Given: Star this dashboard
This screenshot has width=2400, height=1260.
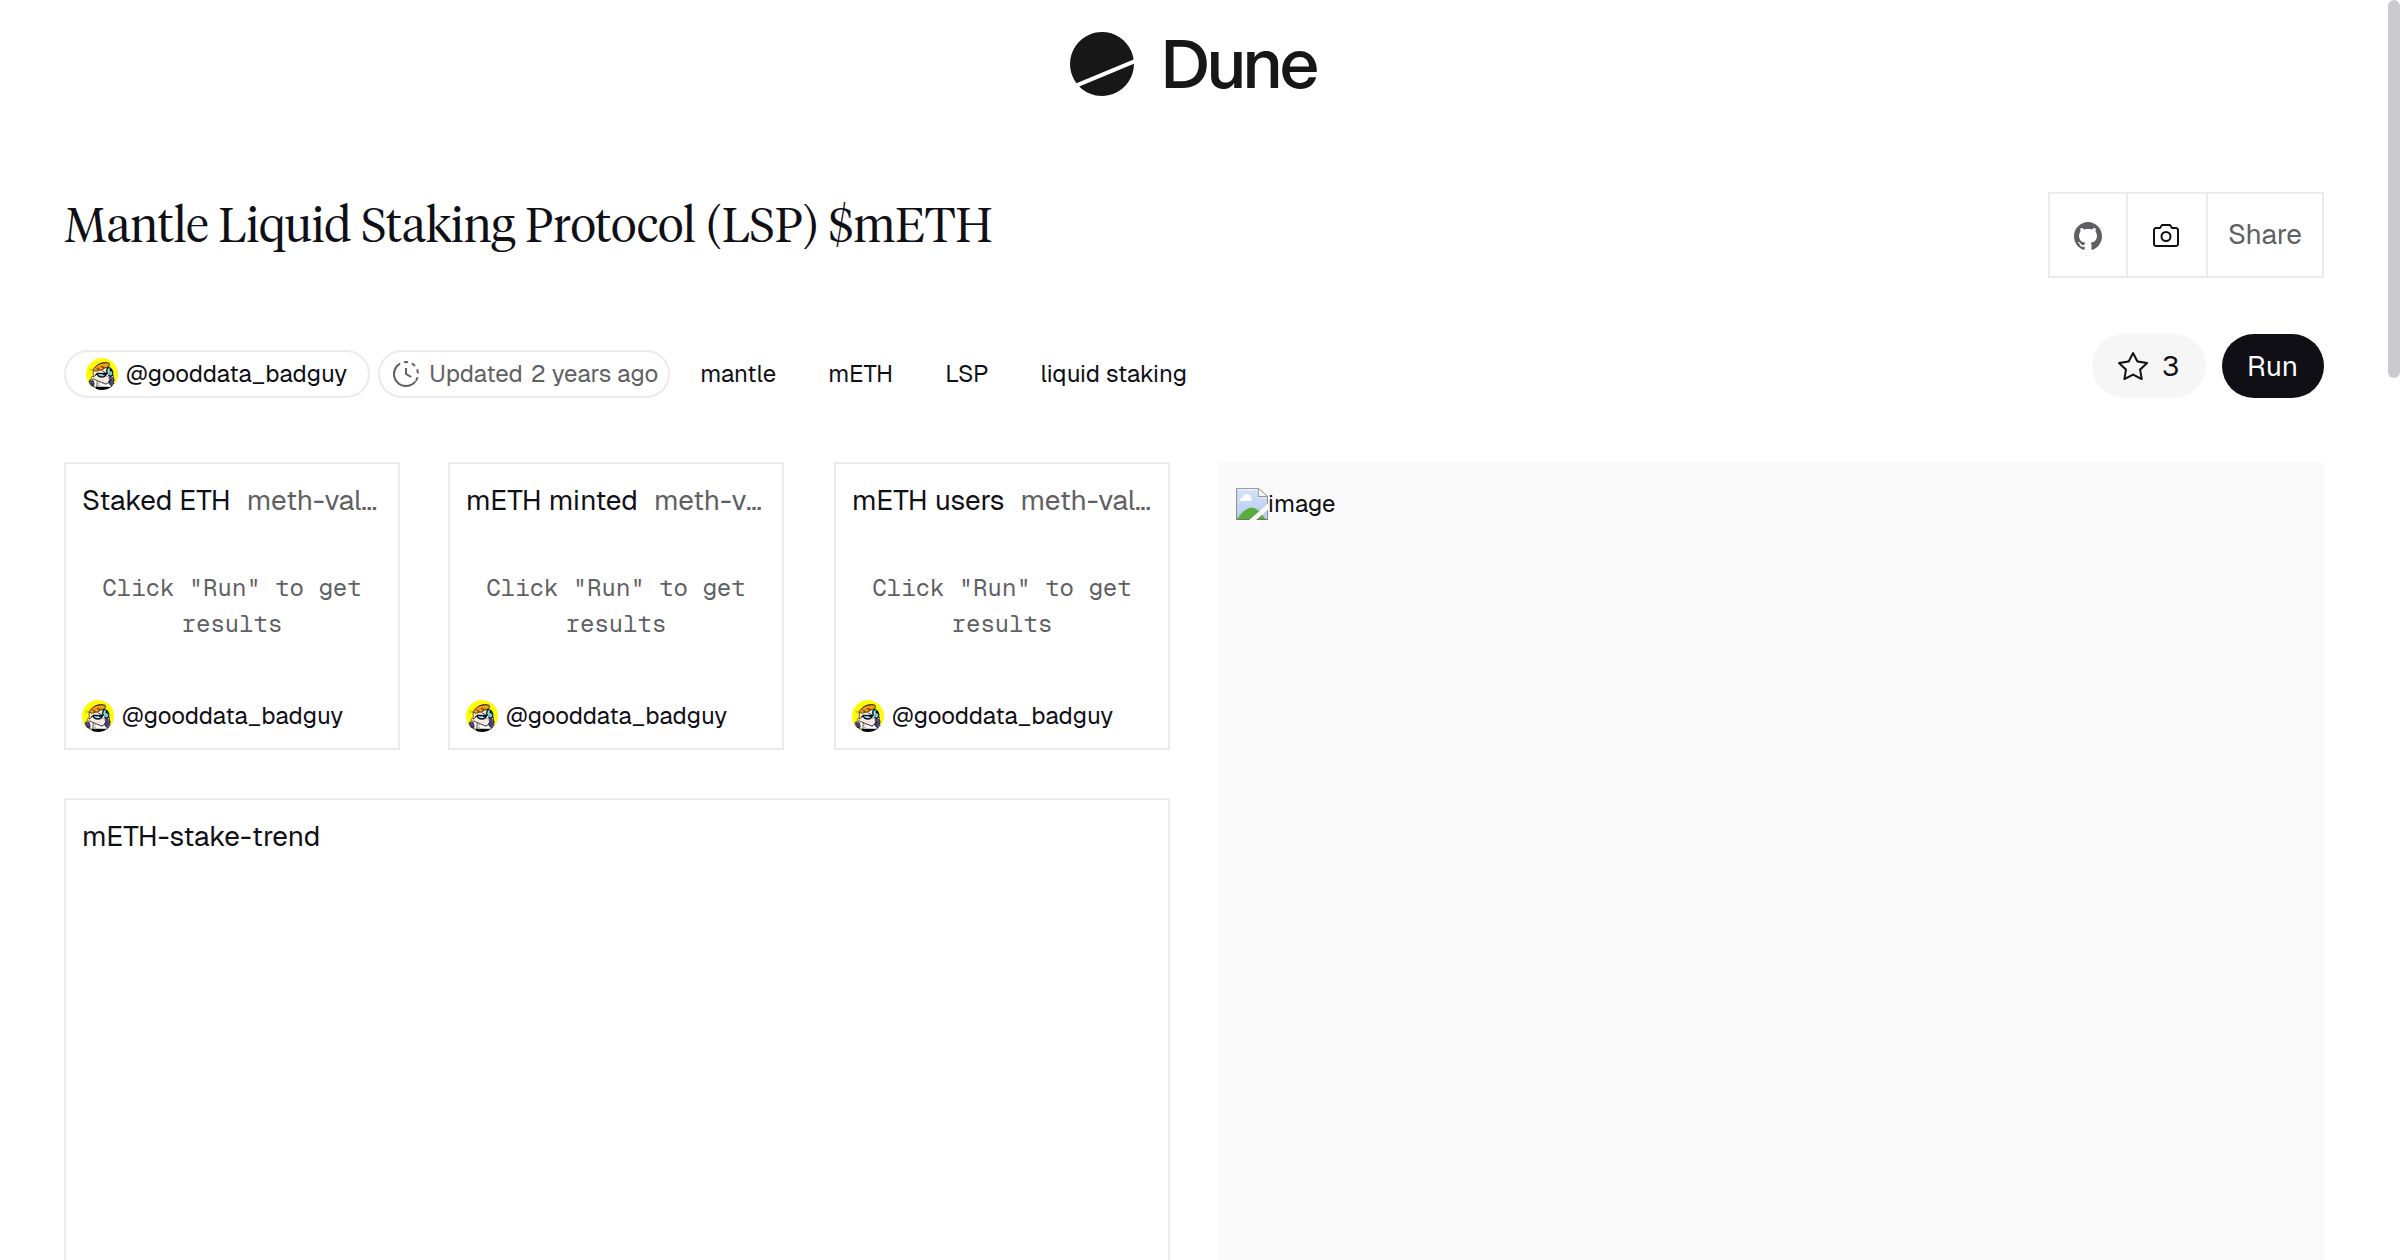Looking at the screenshot, I should (2133, 366).
